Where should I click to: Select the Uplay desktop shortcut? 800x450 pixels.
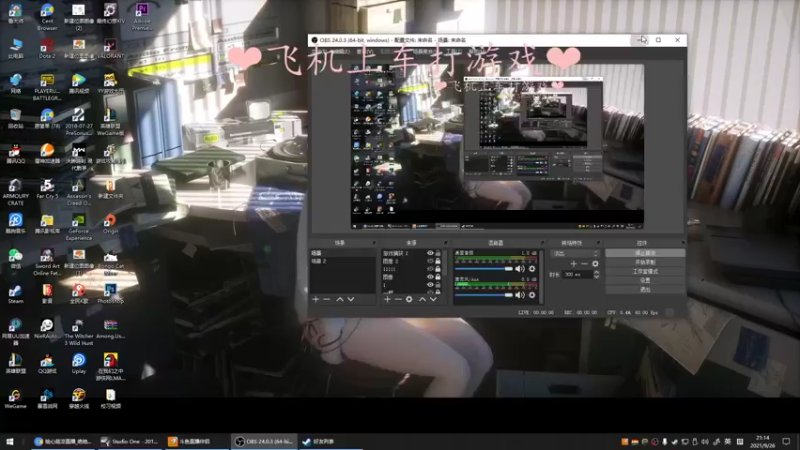point(79,364)
